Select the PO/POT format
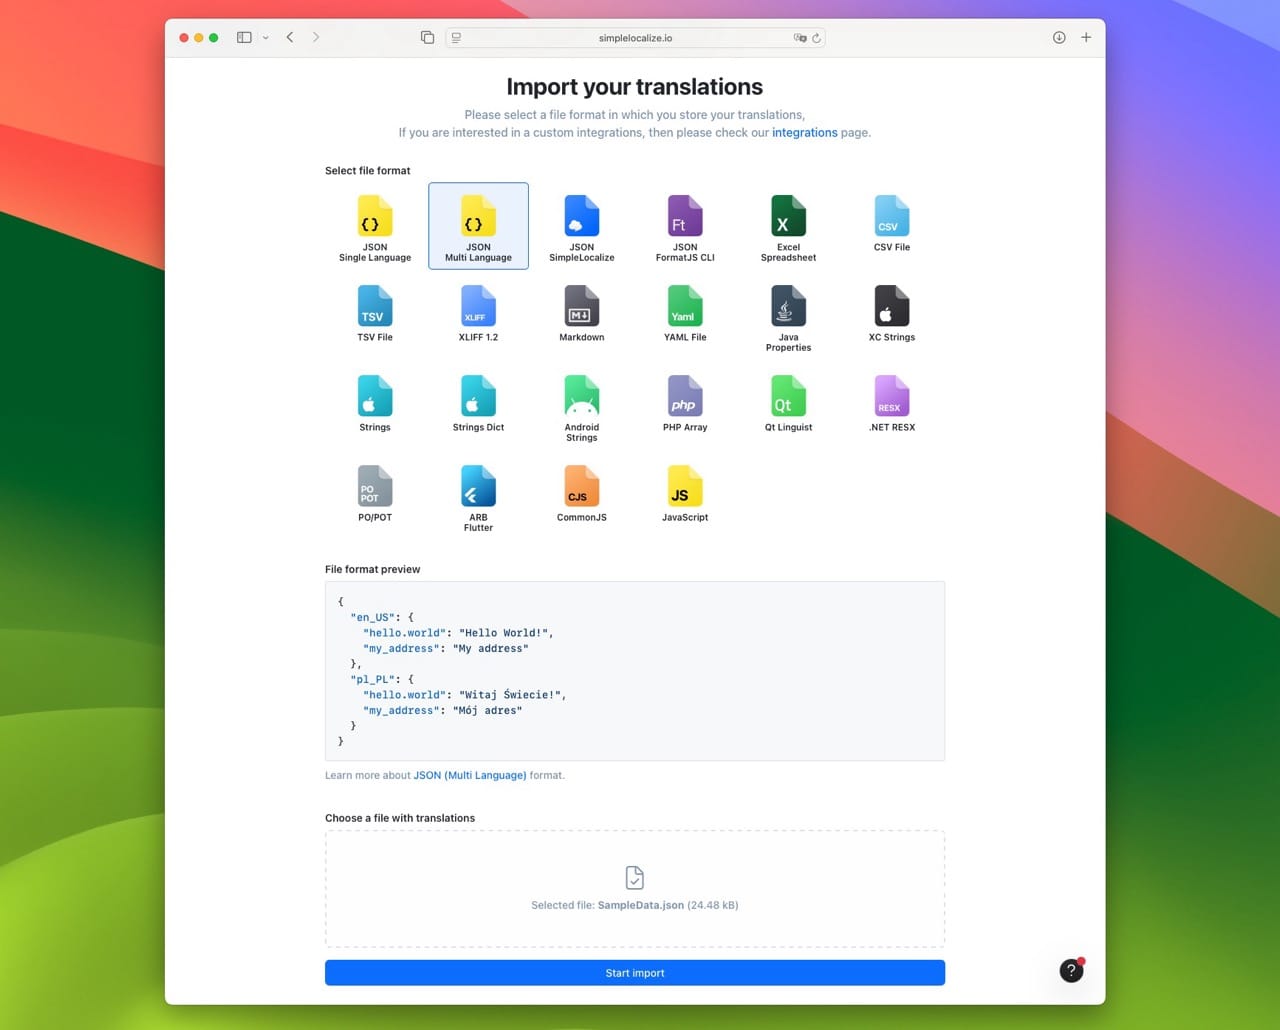Image resolution: width=1280 pixels, height=1030 pixels. click(x=375, y=494)
